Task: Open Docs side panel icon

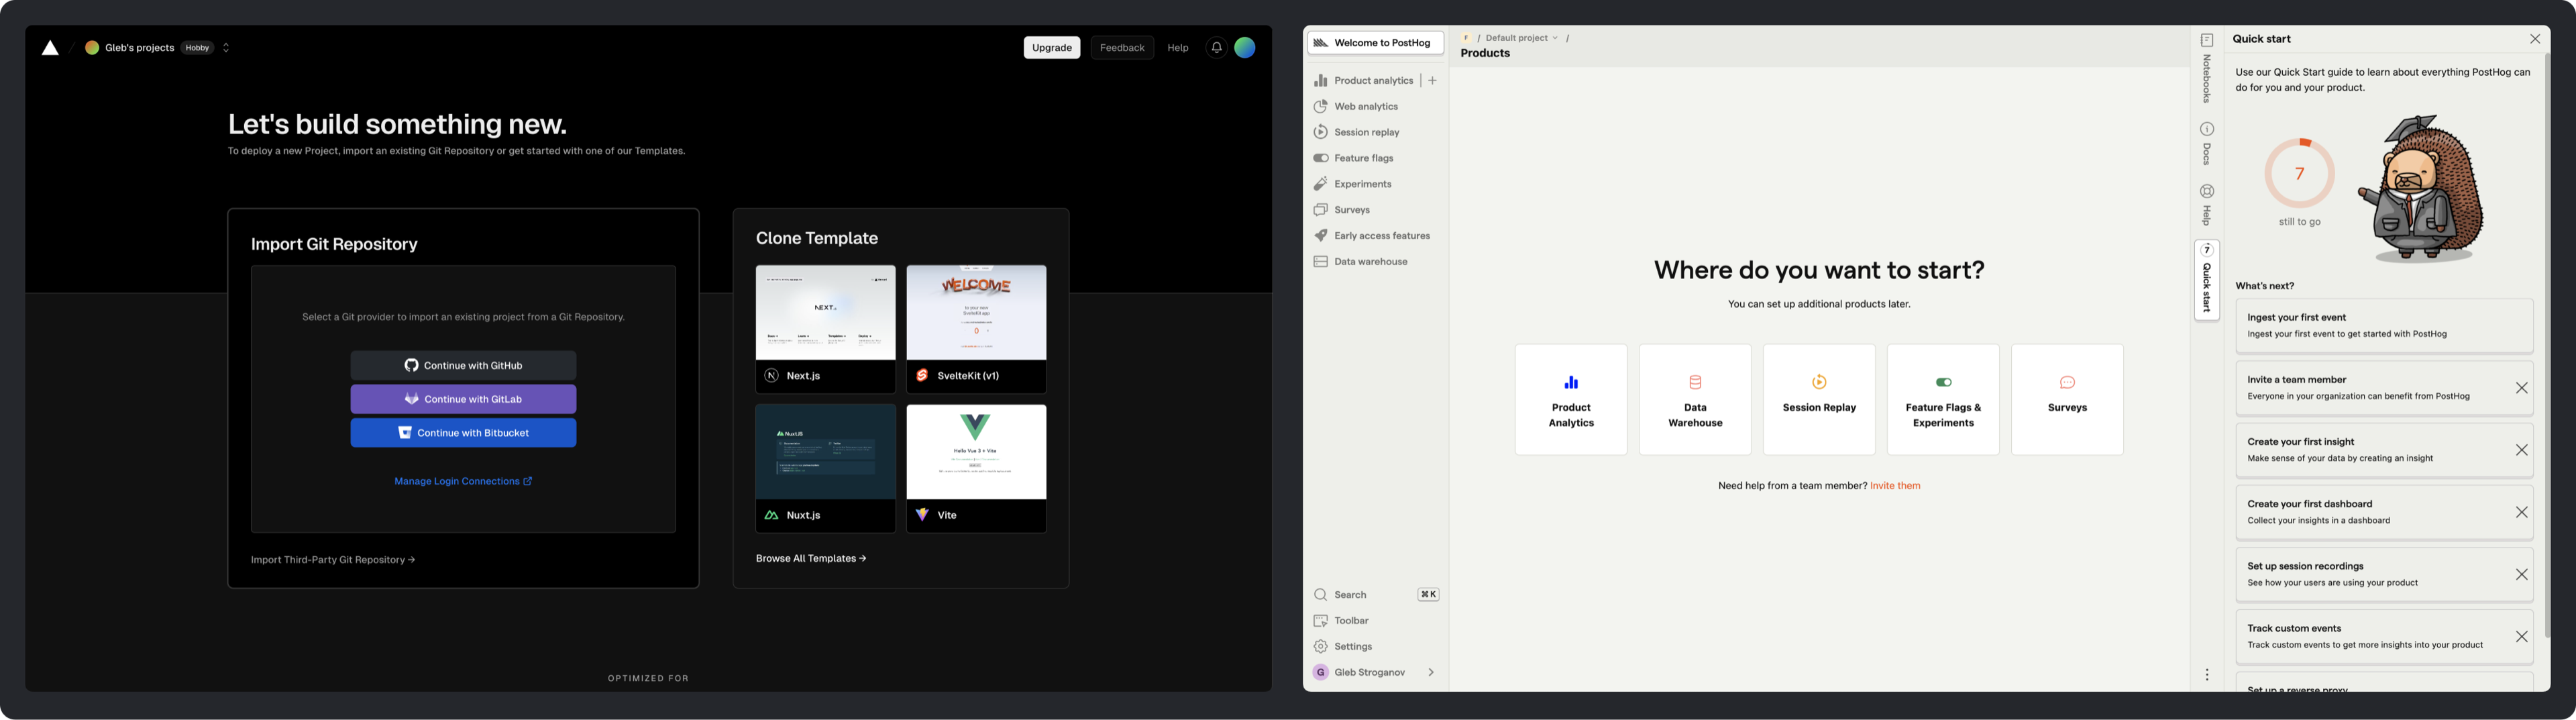Action: [2207, 129]
